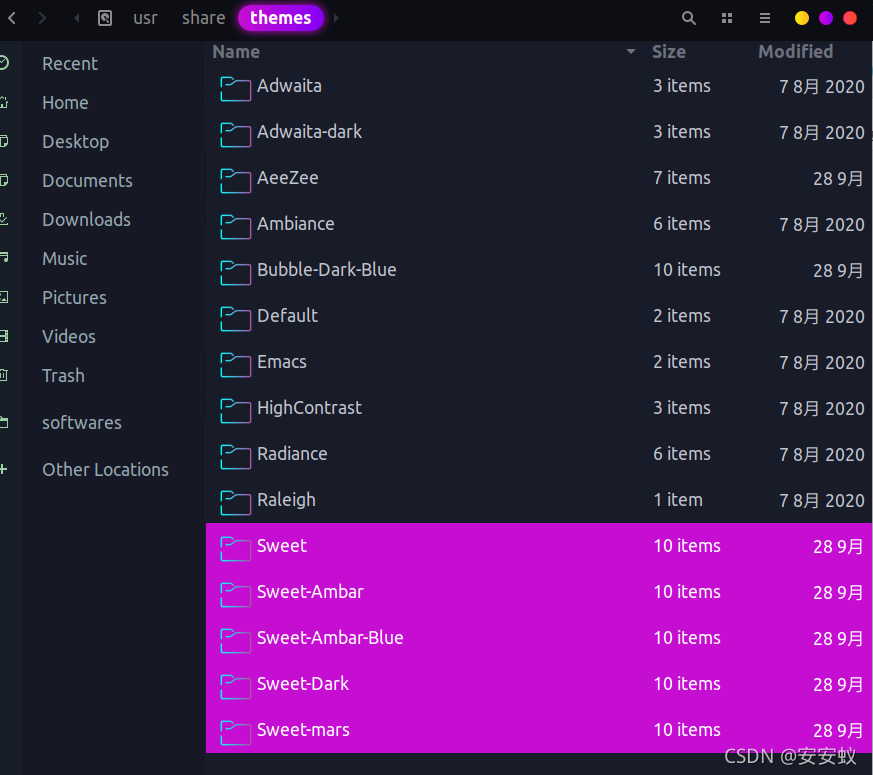This screenshot has width=873, height=775.
Task: Open the hamburger menu
Action: coord(765,18)
